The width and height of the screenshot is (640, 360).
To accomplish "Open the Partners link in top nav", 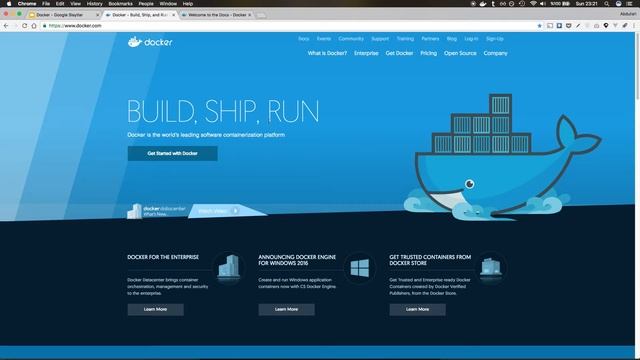I will (430, 39).
